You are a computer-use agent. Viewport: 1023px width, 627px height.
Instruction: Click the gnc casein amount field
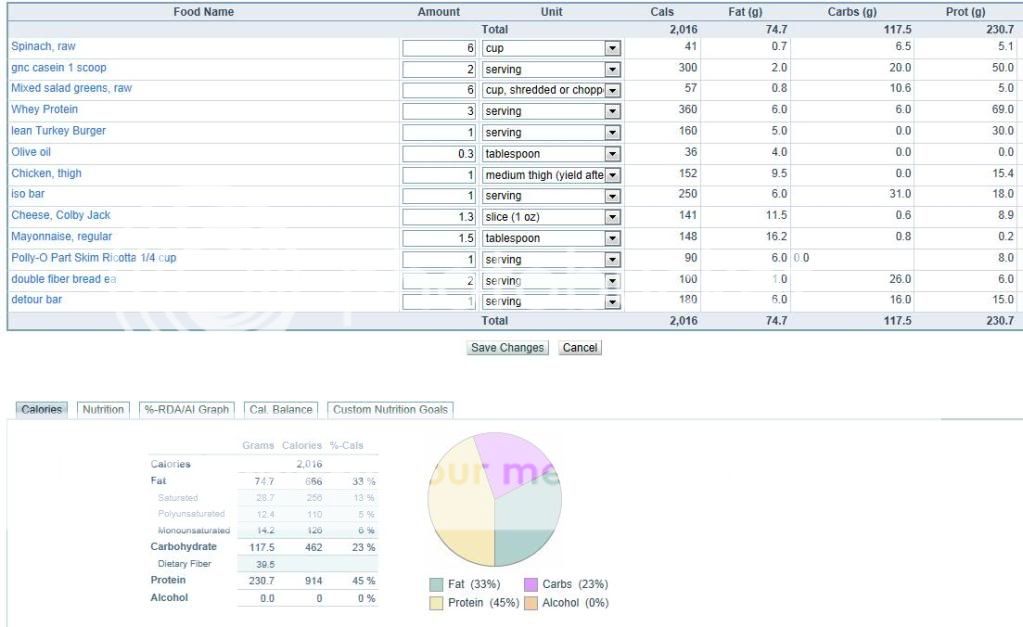[x=440, y=69]
